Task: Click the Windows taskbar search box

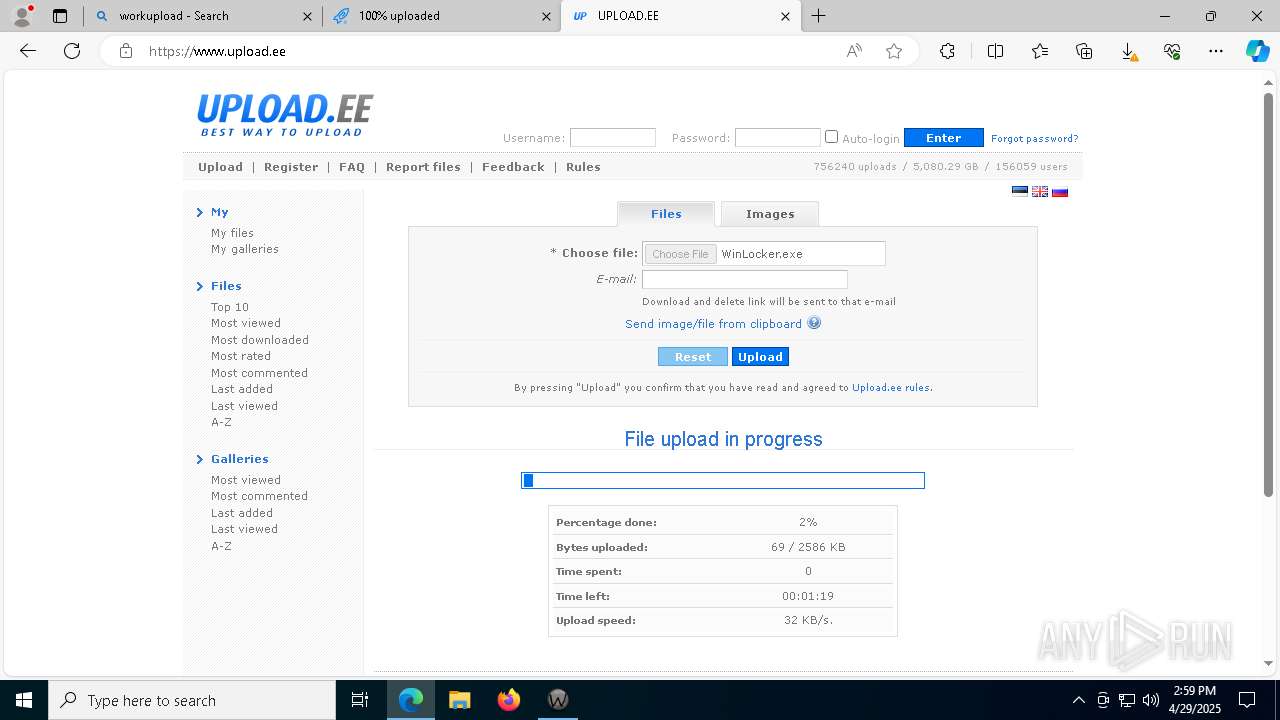Action: pos(192,700)
